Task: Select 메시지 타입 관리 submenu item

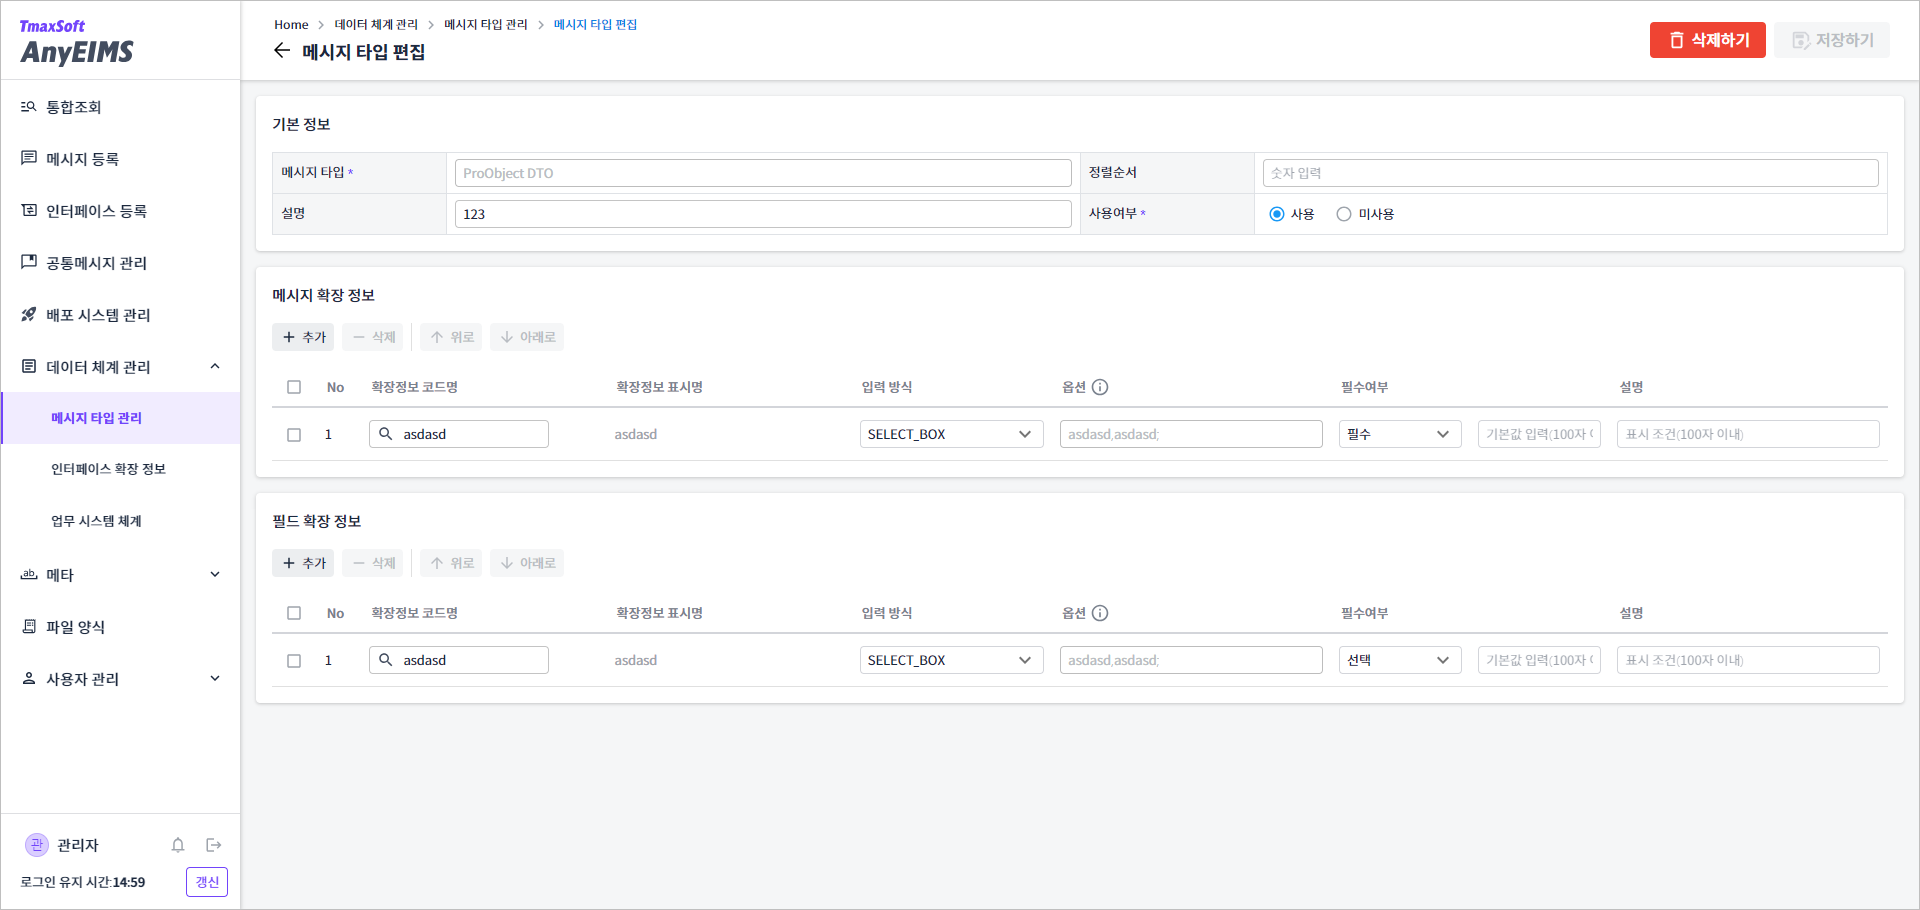Action: [x=120, y=418]
